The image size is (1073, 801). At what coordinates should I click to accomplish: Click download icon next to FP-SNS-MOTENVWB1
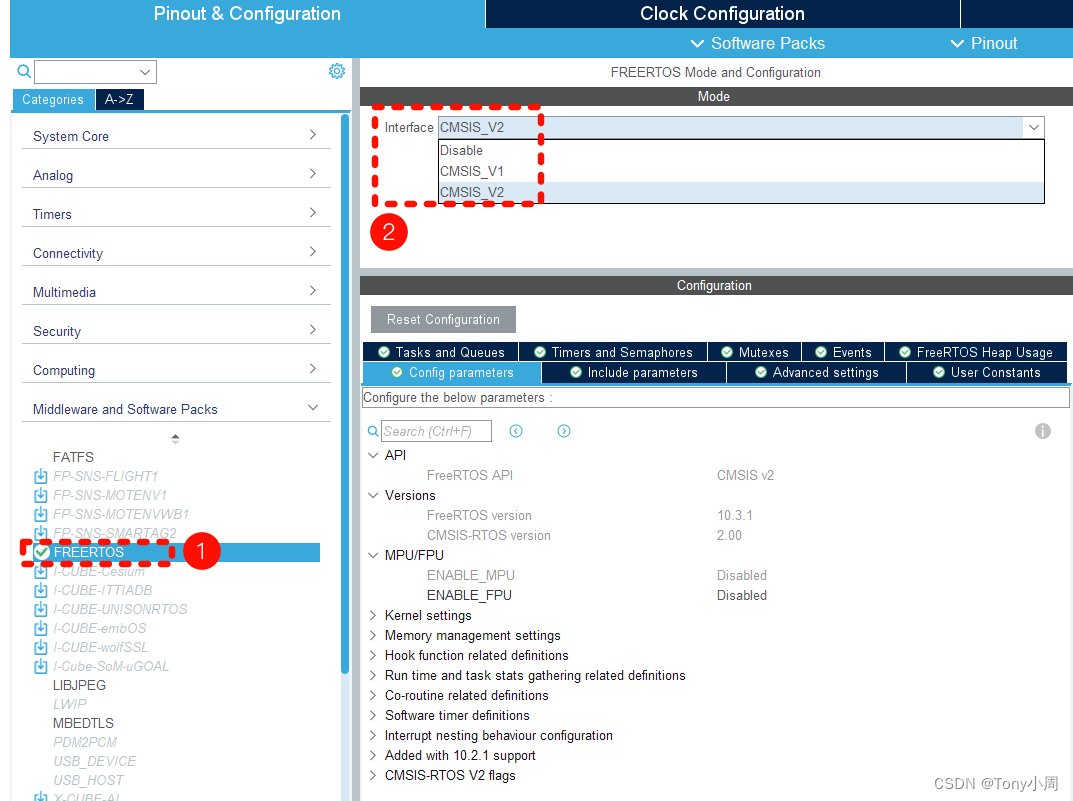41,514
